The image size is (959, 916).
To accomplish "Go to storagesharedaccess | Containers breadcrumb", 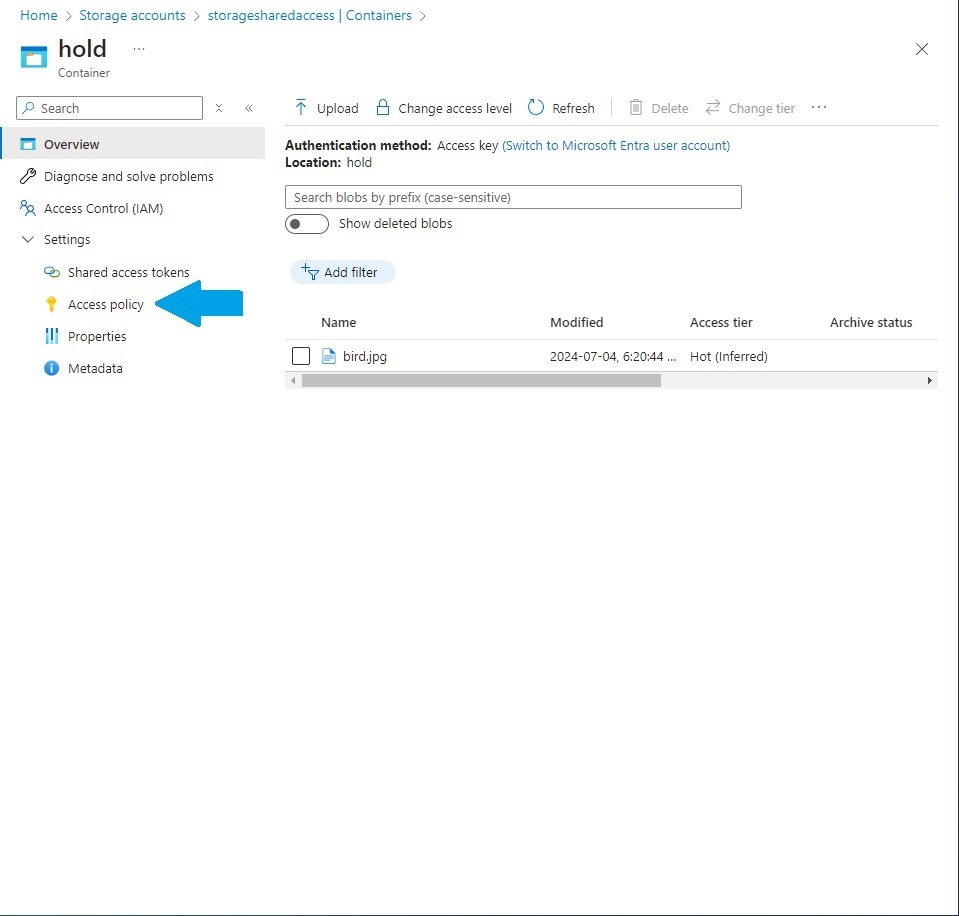I will pyautogui.click(x=309, y=15).
